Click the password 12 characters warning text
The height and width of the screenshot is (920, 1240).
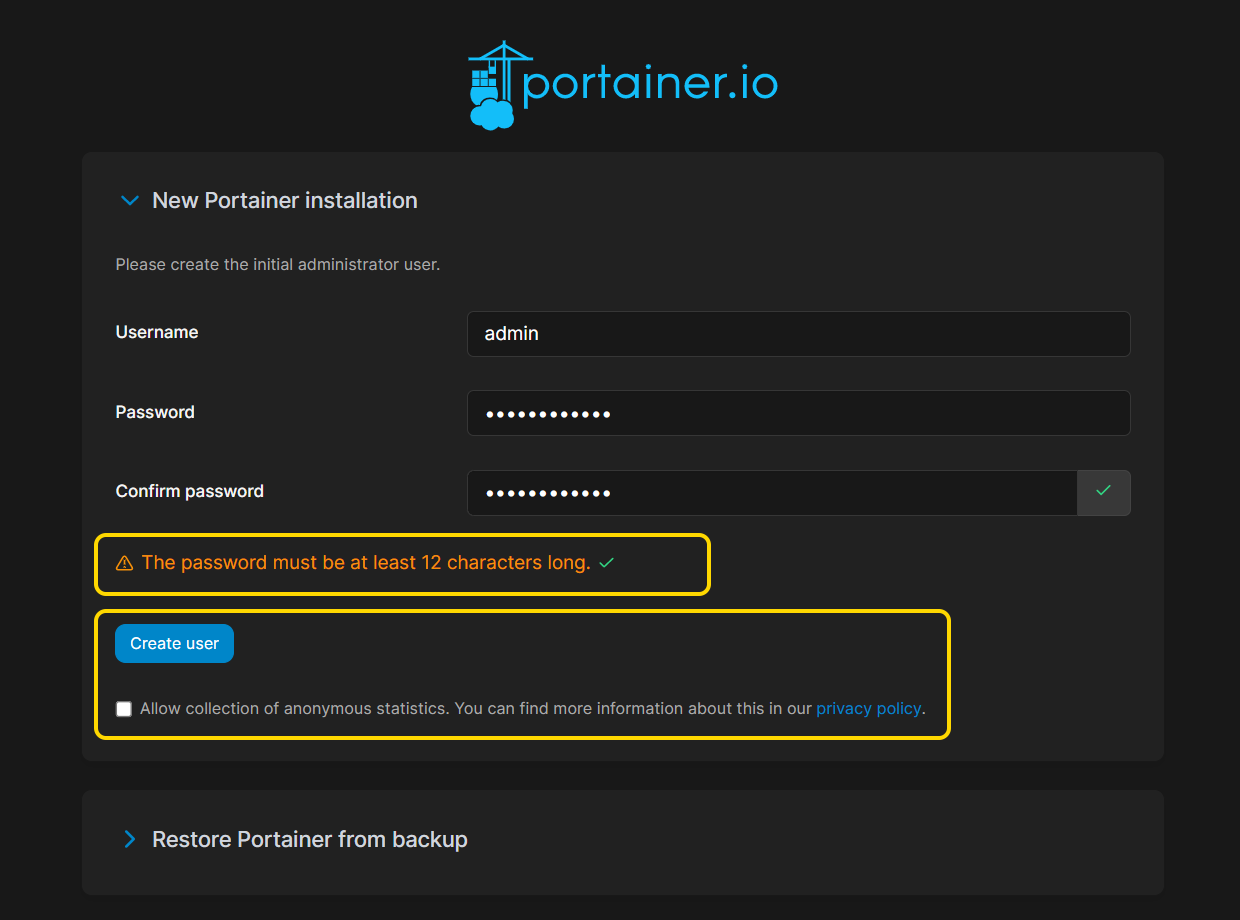click(366, 563)
